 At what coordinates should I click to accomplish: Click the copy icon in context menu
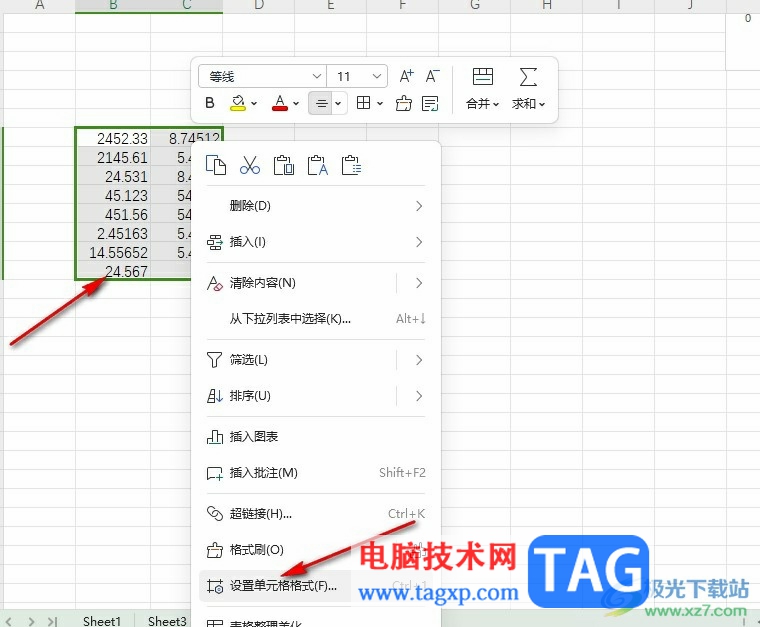[x=216, y=165]
